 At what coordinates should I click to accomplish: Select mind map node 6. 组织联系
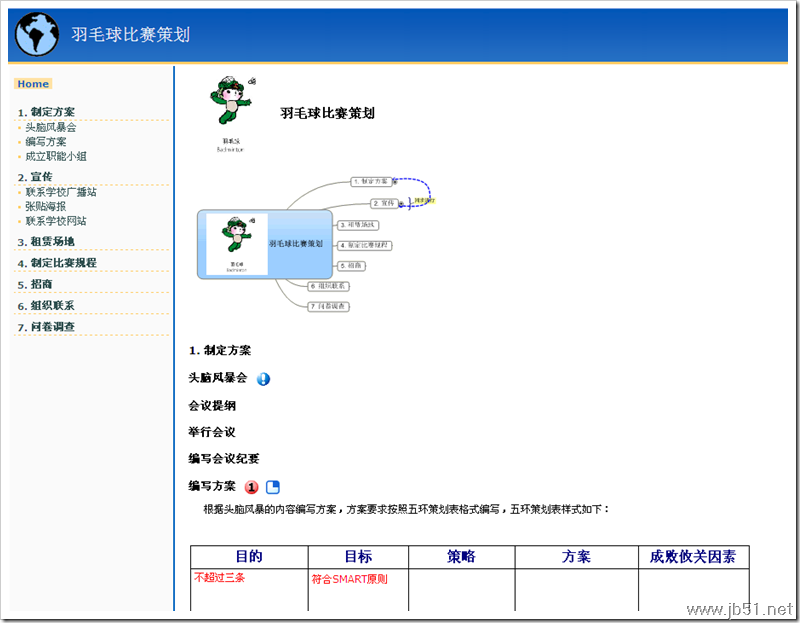[x=329, y=286]
